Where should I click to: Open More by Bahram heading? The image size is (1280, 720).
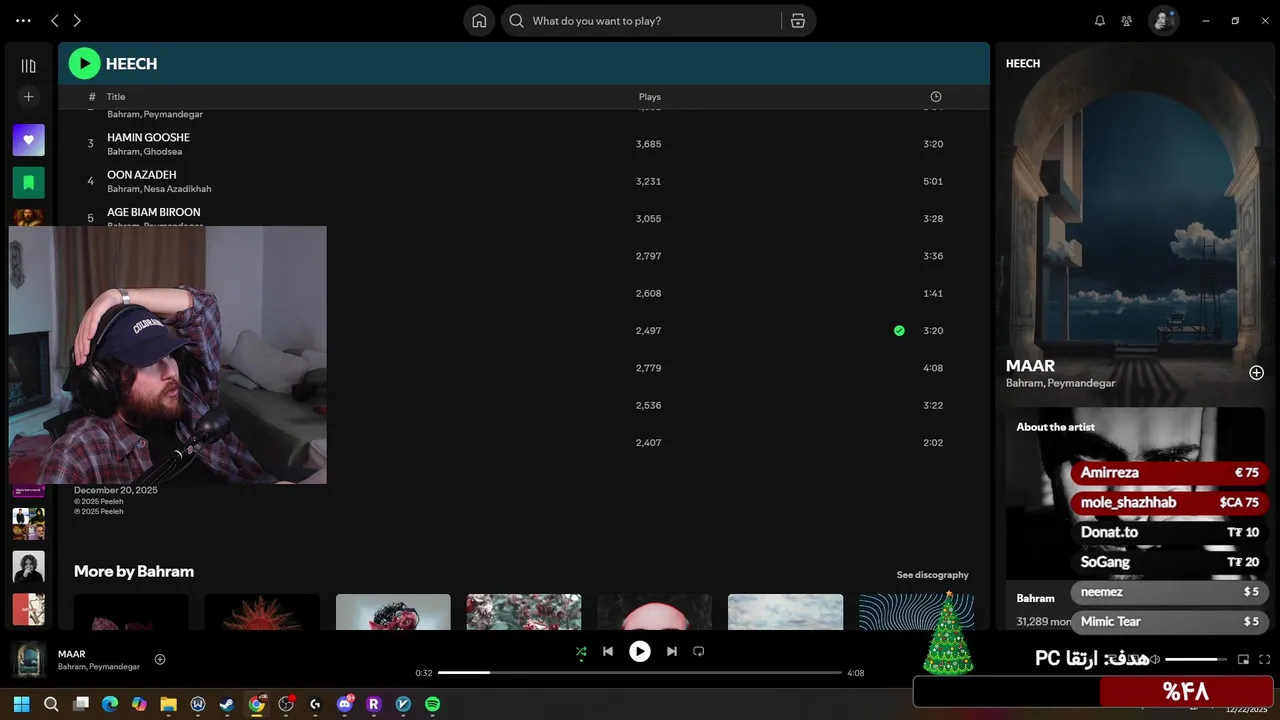click(134, 571)
